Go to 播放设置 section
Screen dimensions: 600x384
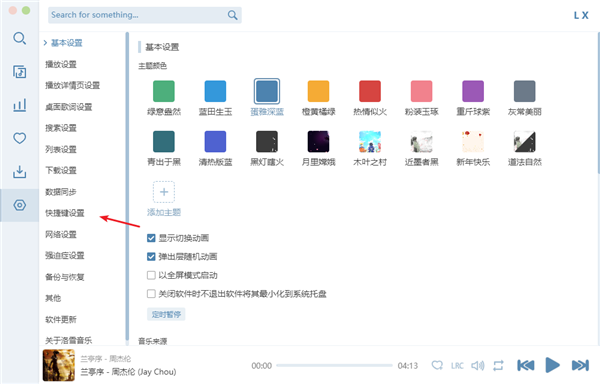[x=61, y=64]
